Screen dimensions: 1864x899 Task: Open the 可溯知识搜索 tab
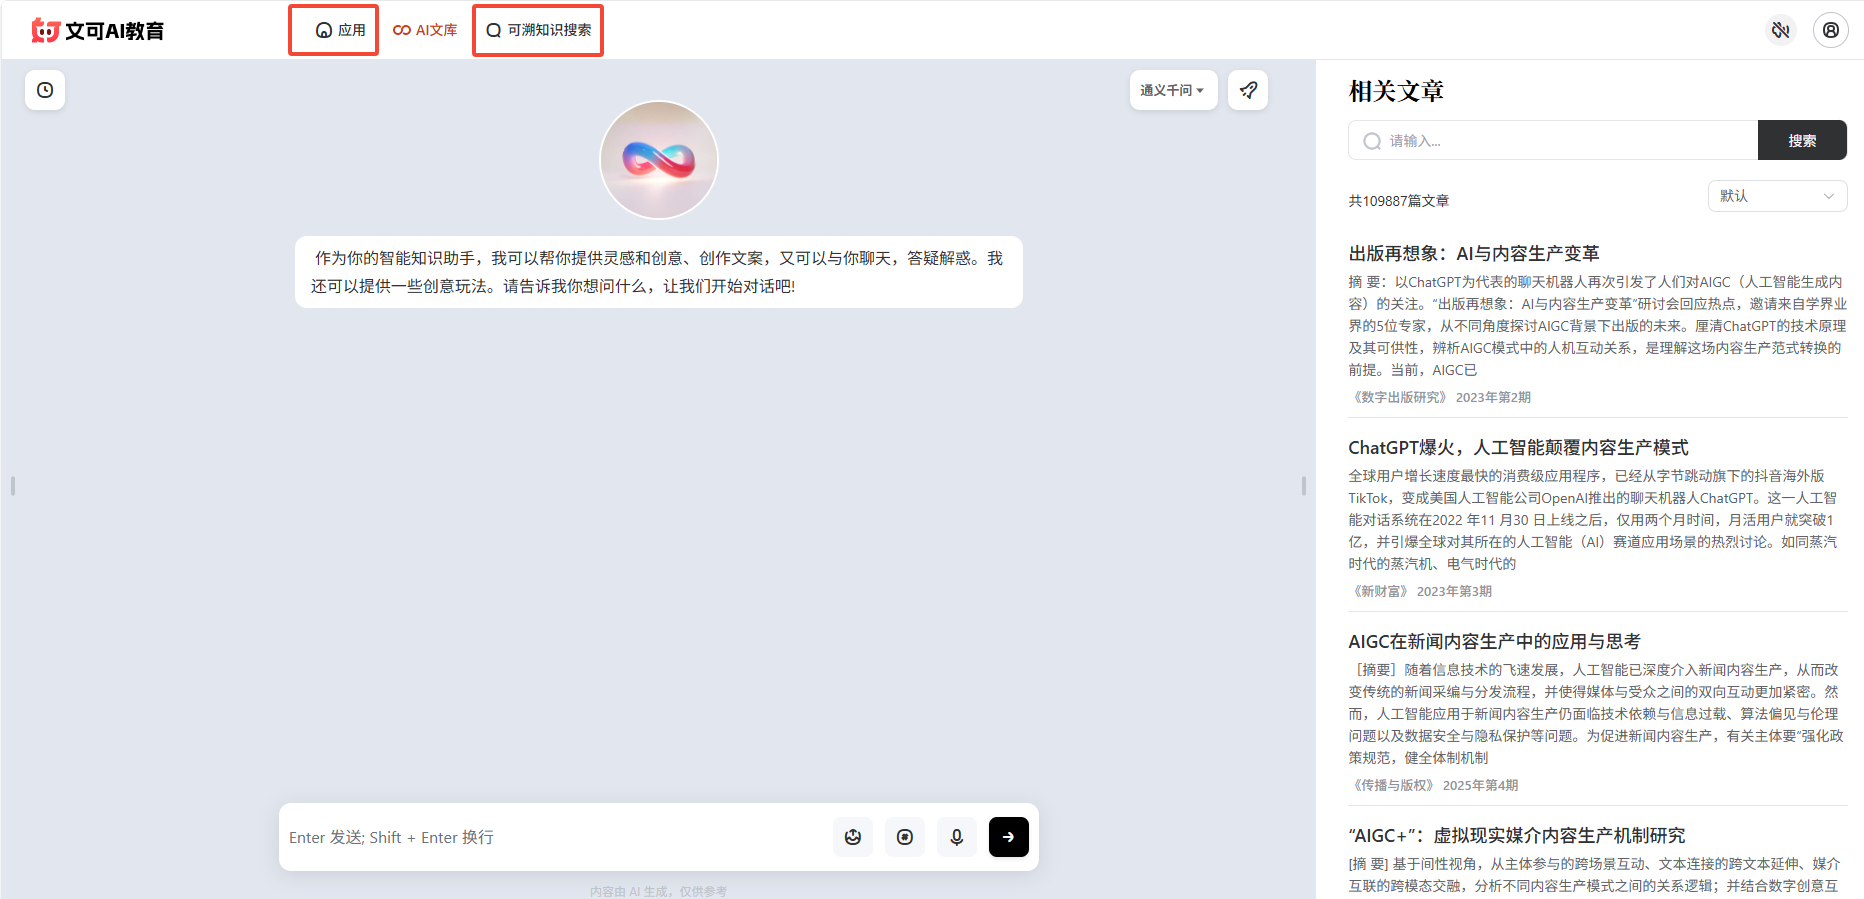pos(538,30)
